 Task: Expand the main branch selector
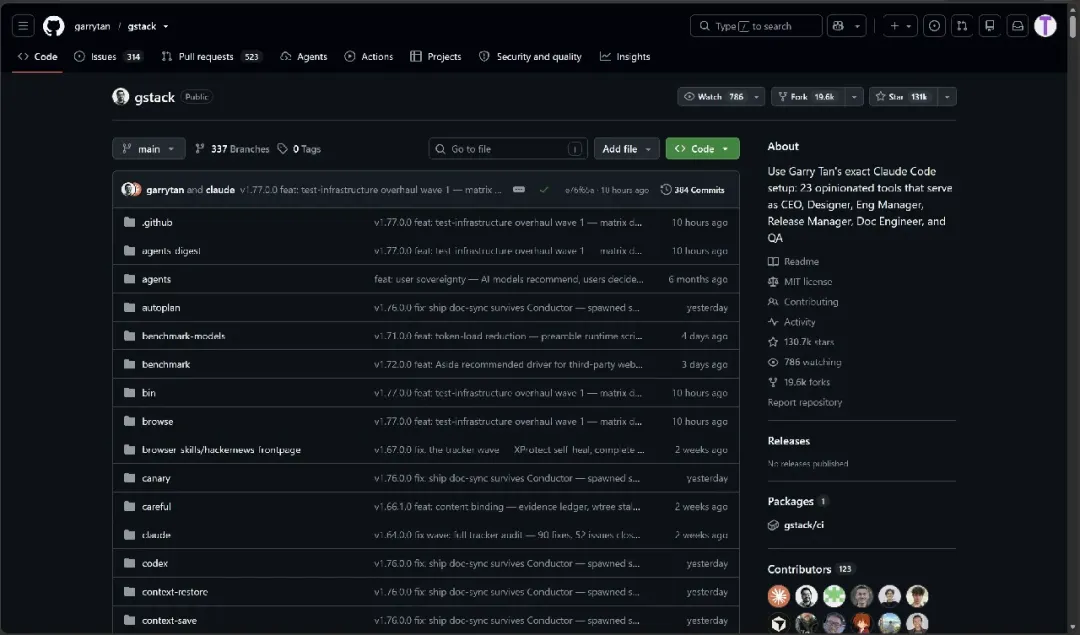click(149, 149)
